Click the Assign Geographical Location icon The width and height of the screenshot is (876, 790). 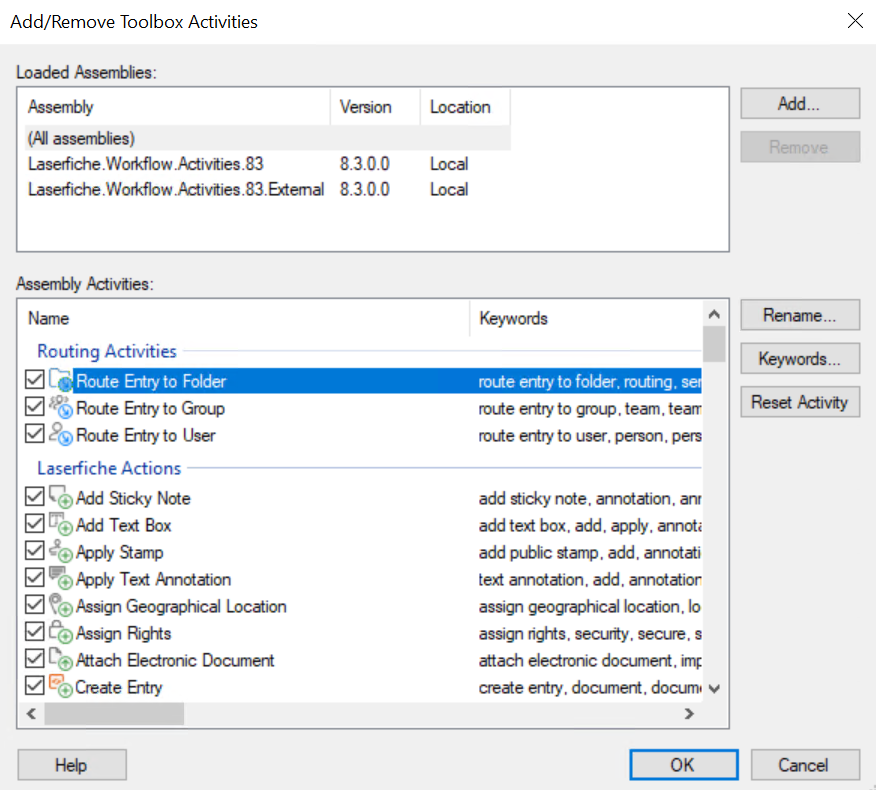[x=61, y=606]
